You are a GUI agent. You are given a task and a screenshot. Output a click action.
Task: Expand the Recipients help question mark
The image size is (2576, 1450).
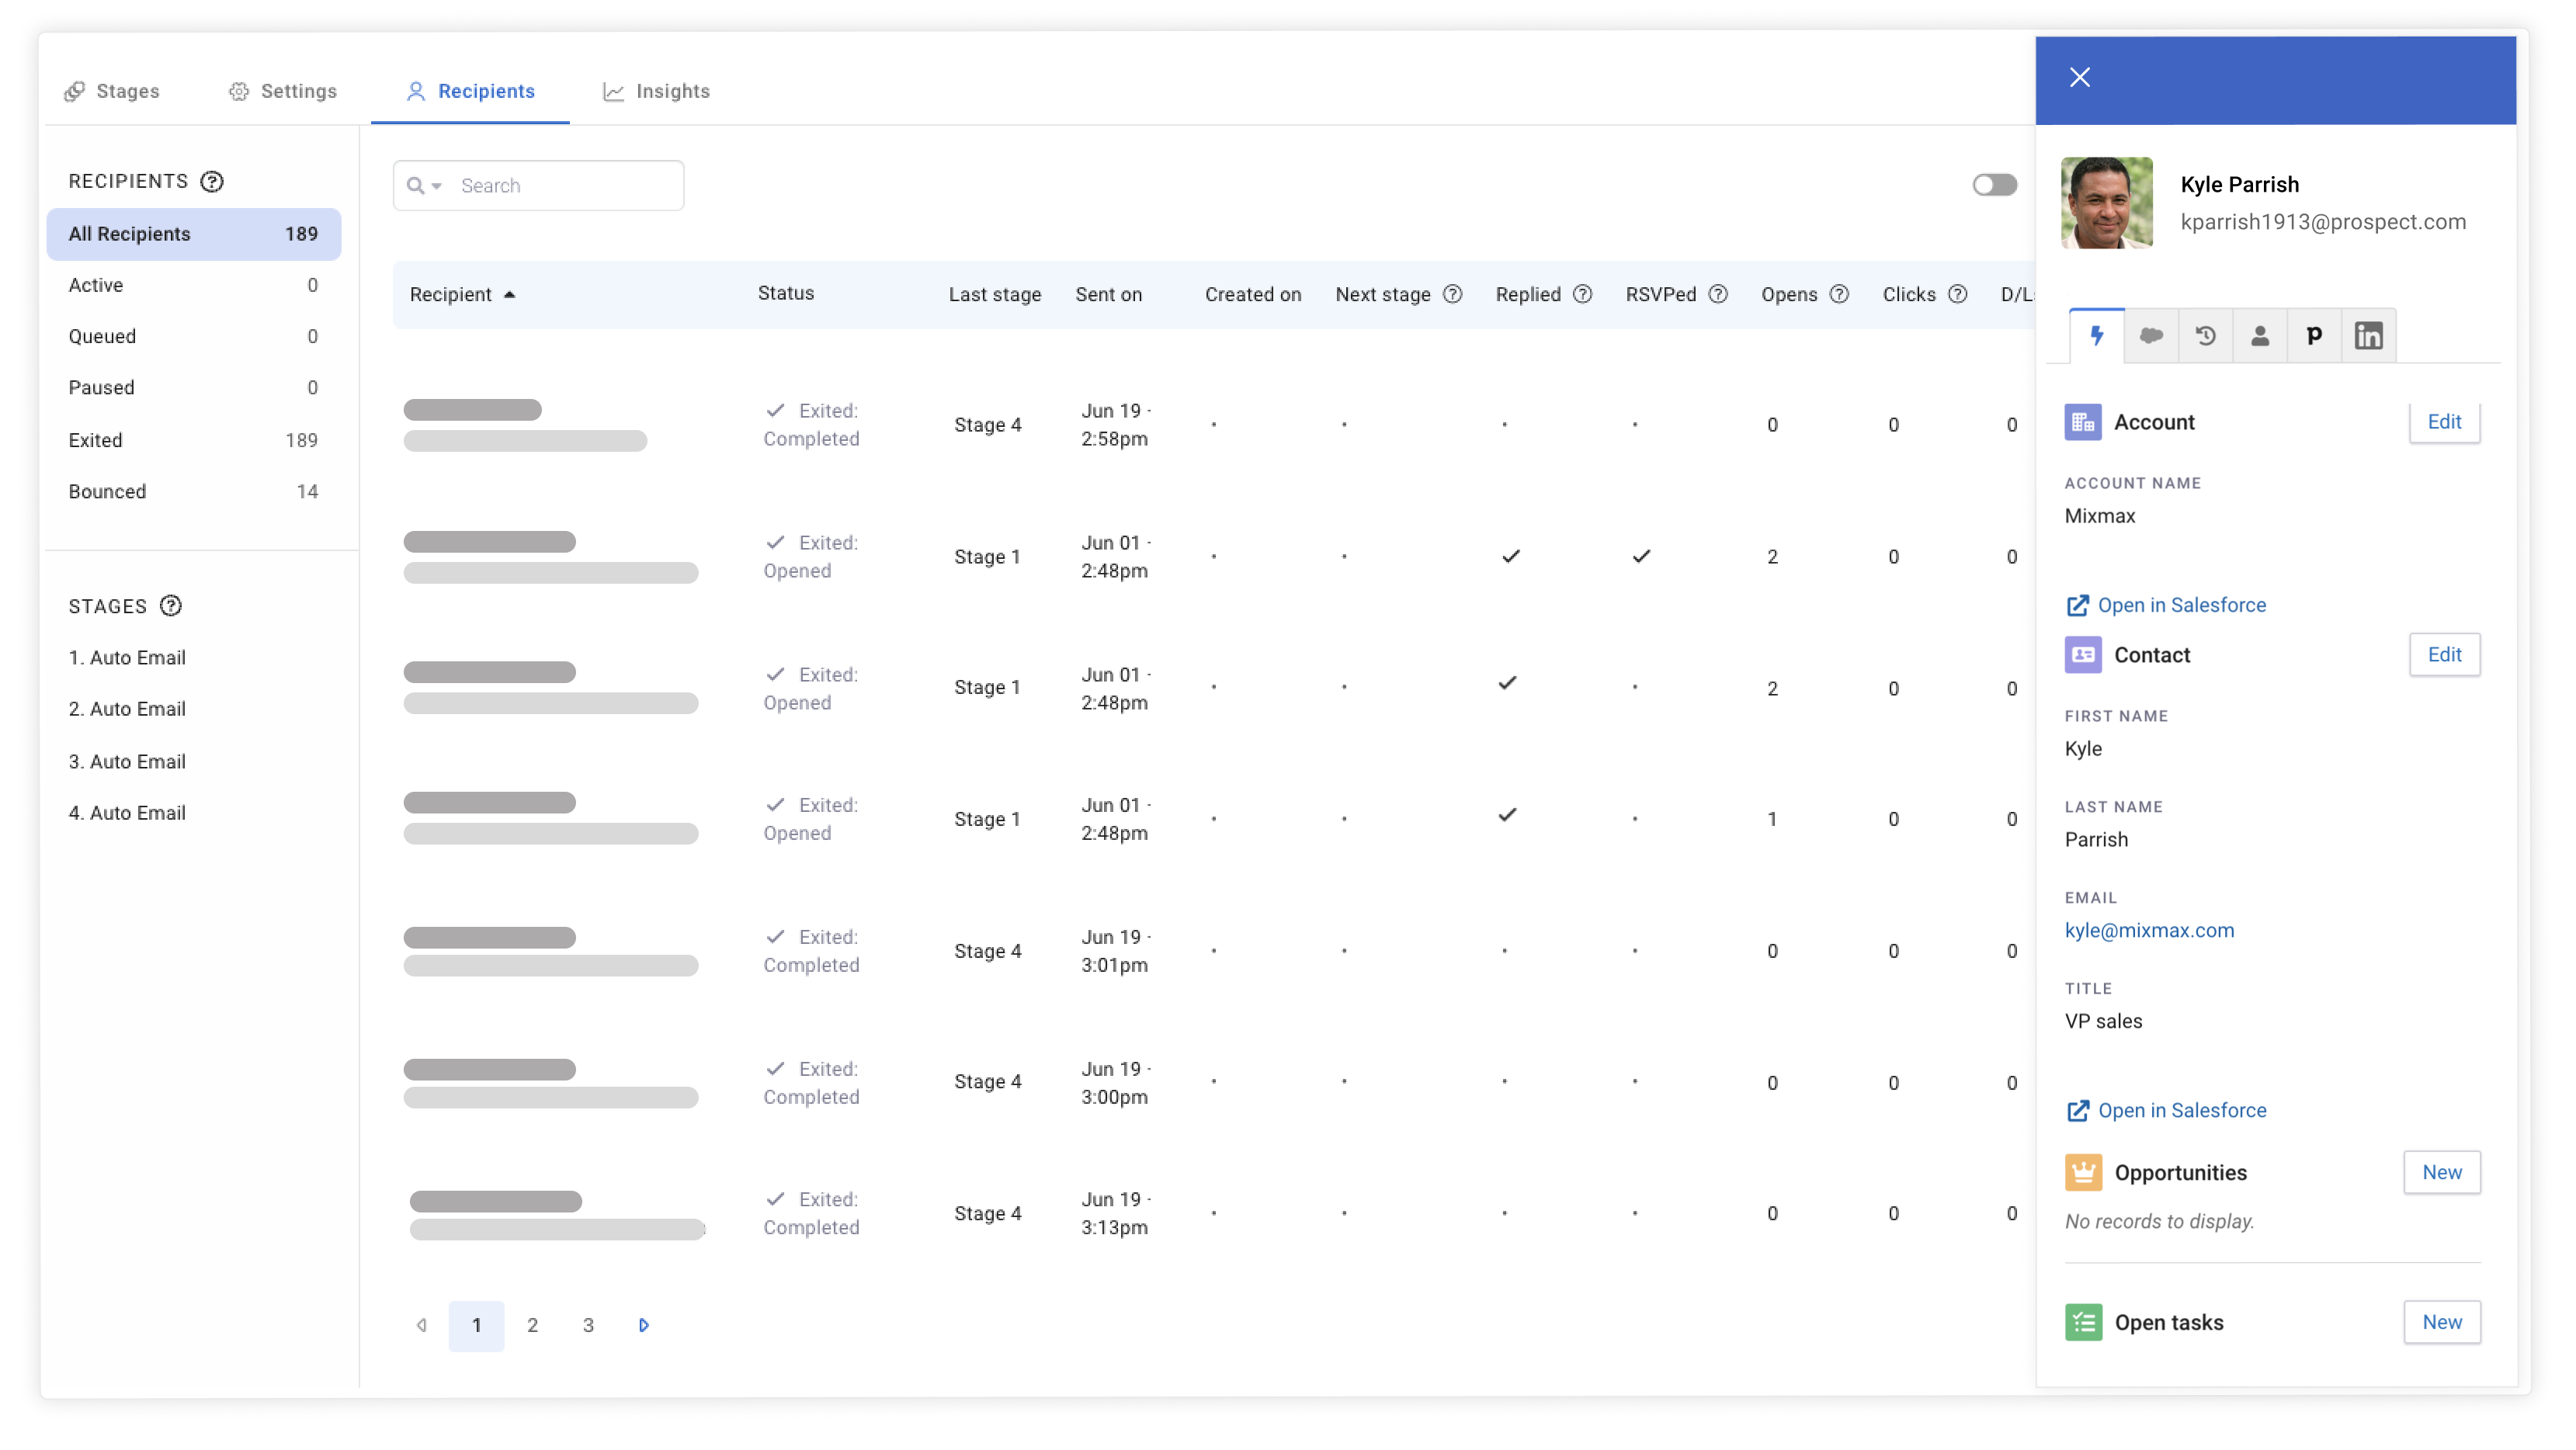point(212,179)
